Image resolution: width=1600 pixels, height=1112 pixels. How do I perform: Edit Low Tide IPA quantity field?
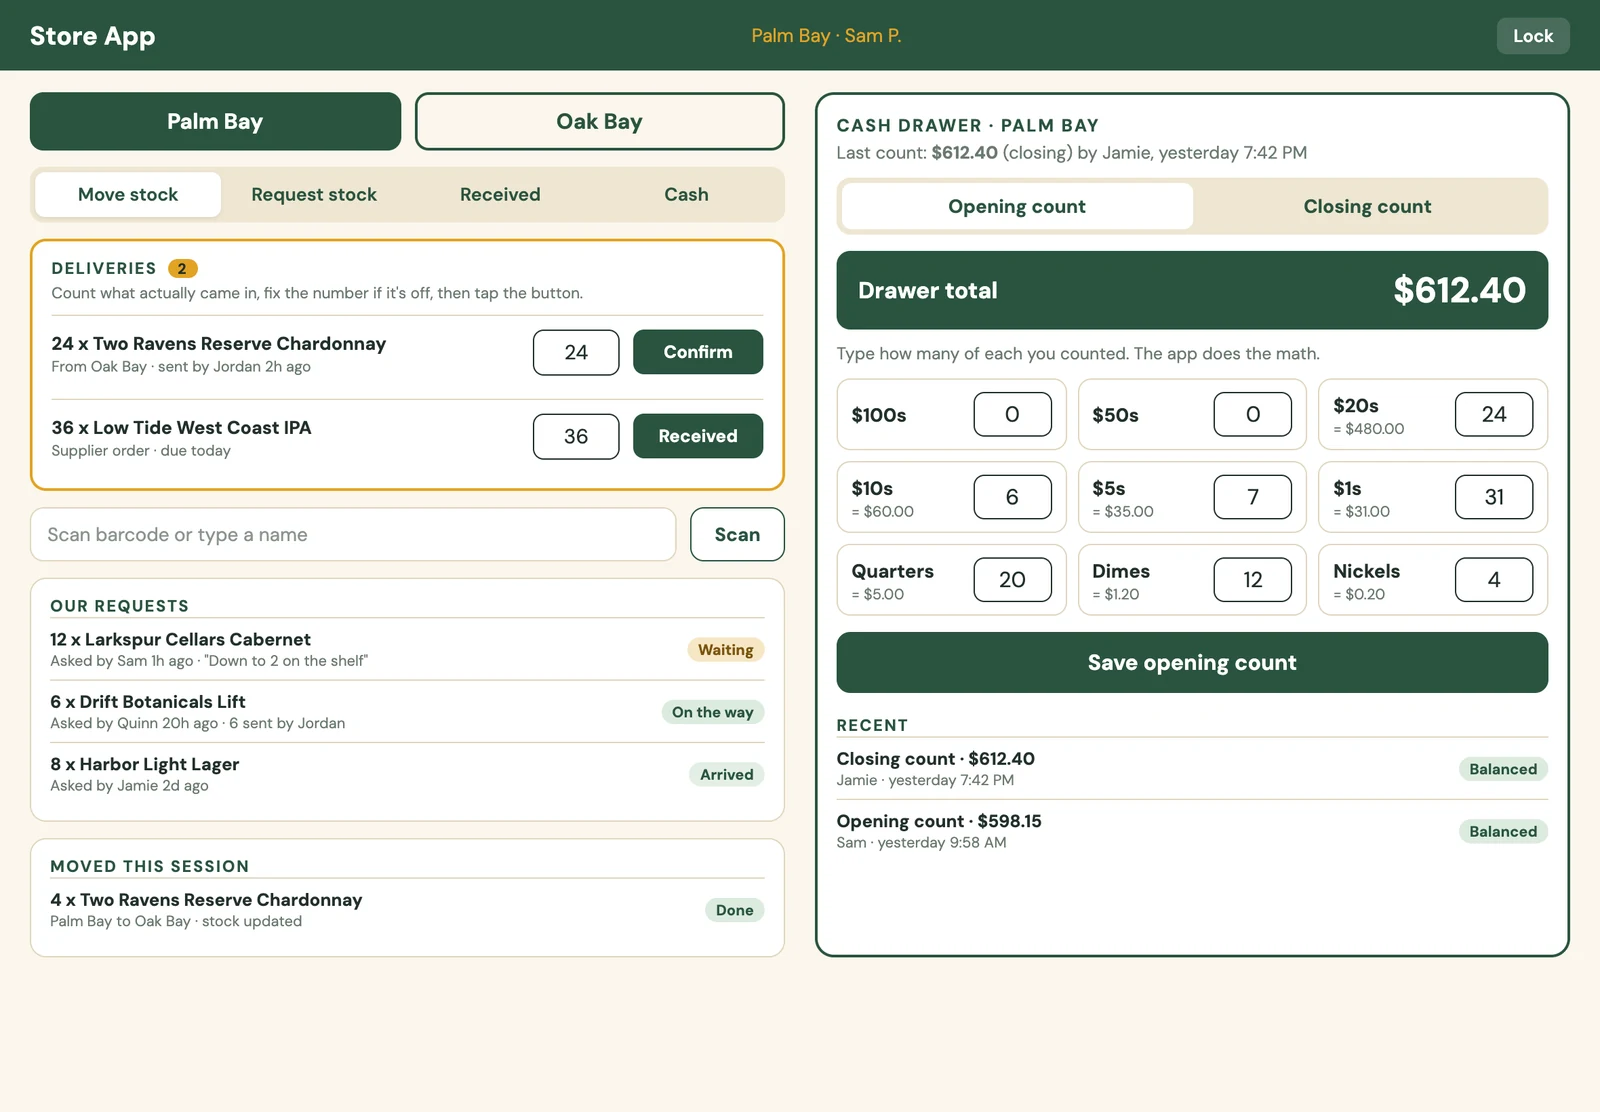pos(576,436)
